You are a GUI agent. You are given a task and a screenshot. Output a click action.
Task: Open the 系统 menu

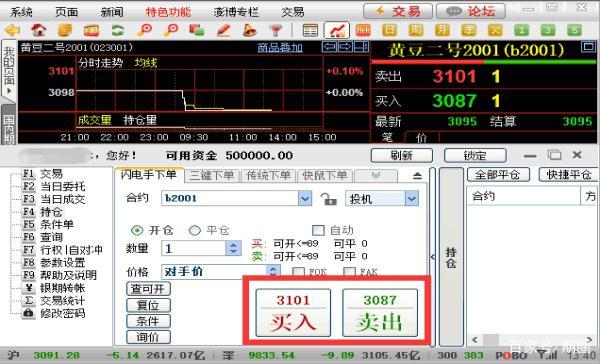click(21, 12)
